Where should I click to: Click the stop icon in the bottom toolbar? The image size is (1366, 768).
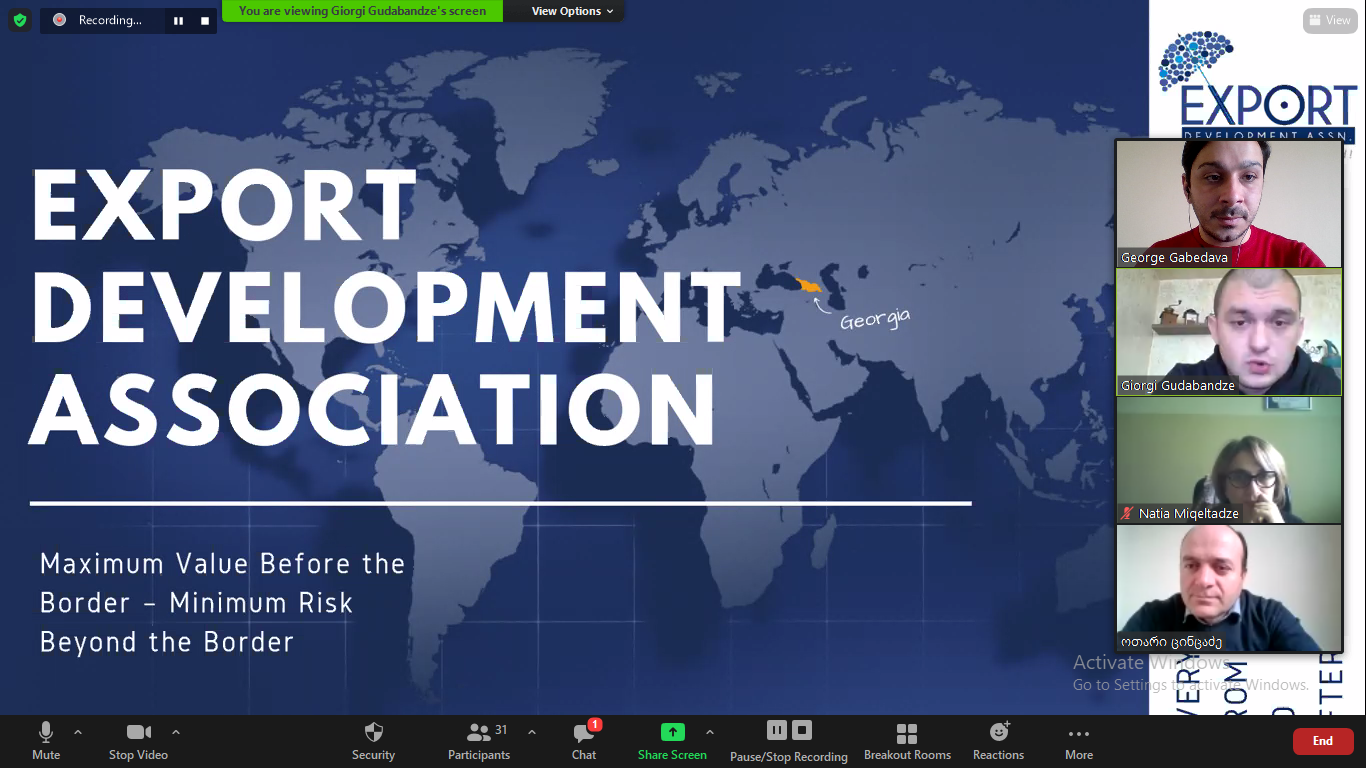click(802, 730)
